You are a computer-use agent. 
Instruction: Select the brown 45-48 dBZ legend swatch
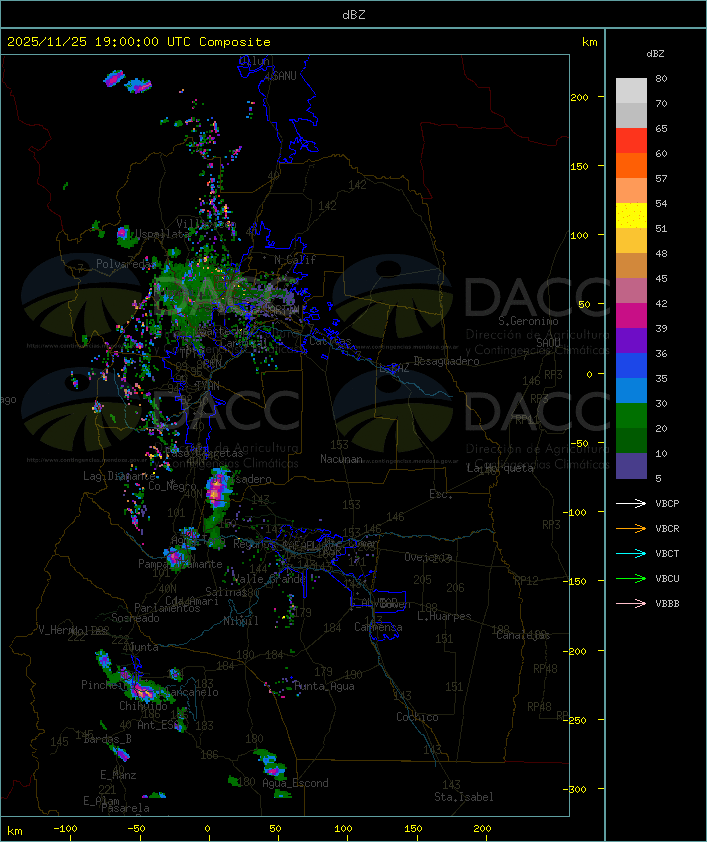(x=631, y=266)
